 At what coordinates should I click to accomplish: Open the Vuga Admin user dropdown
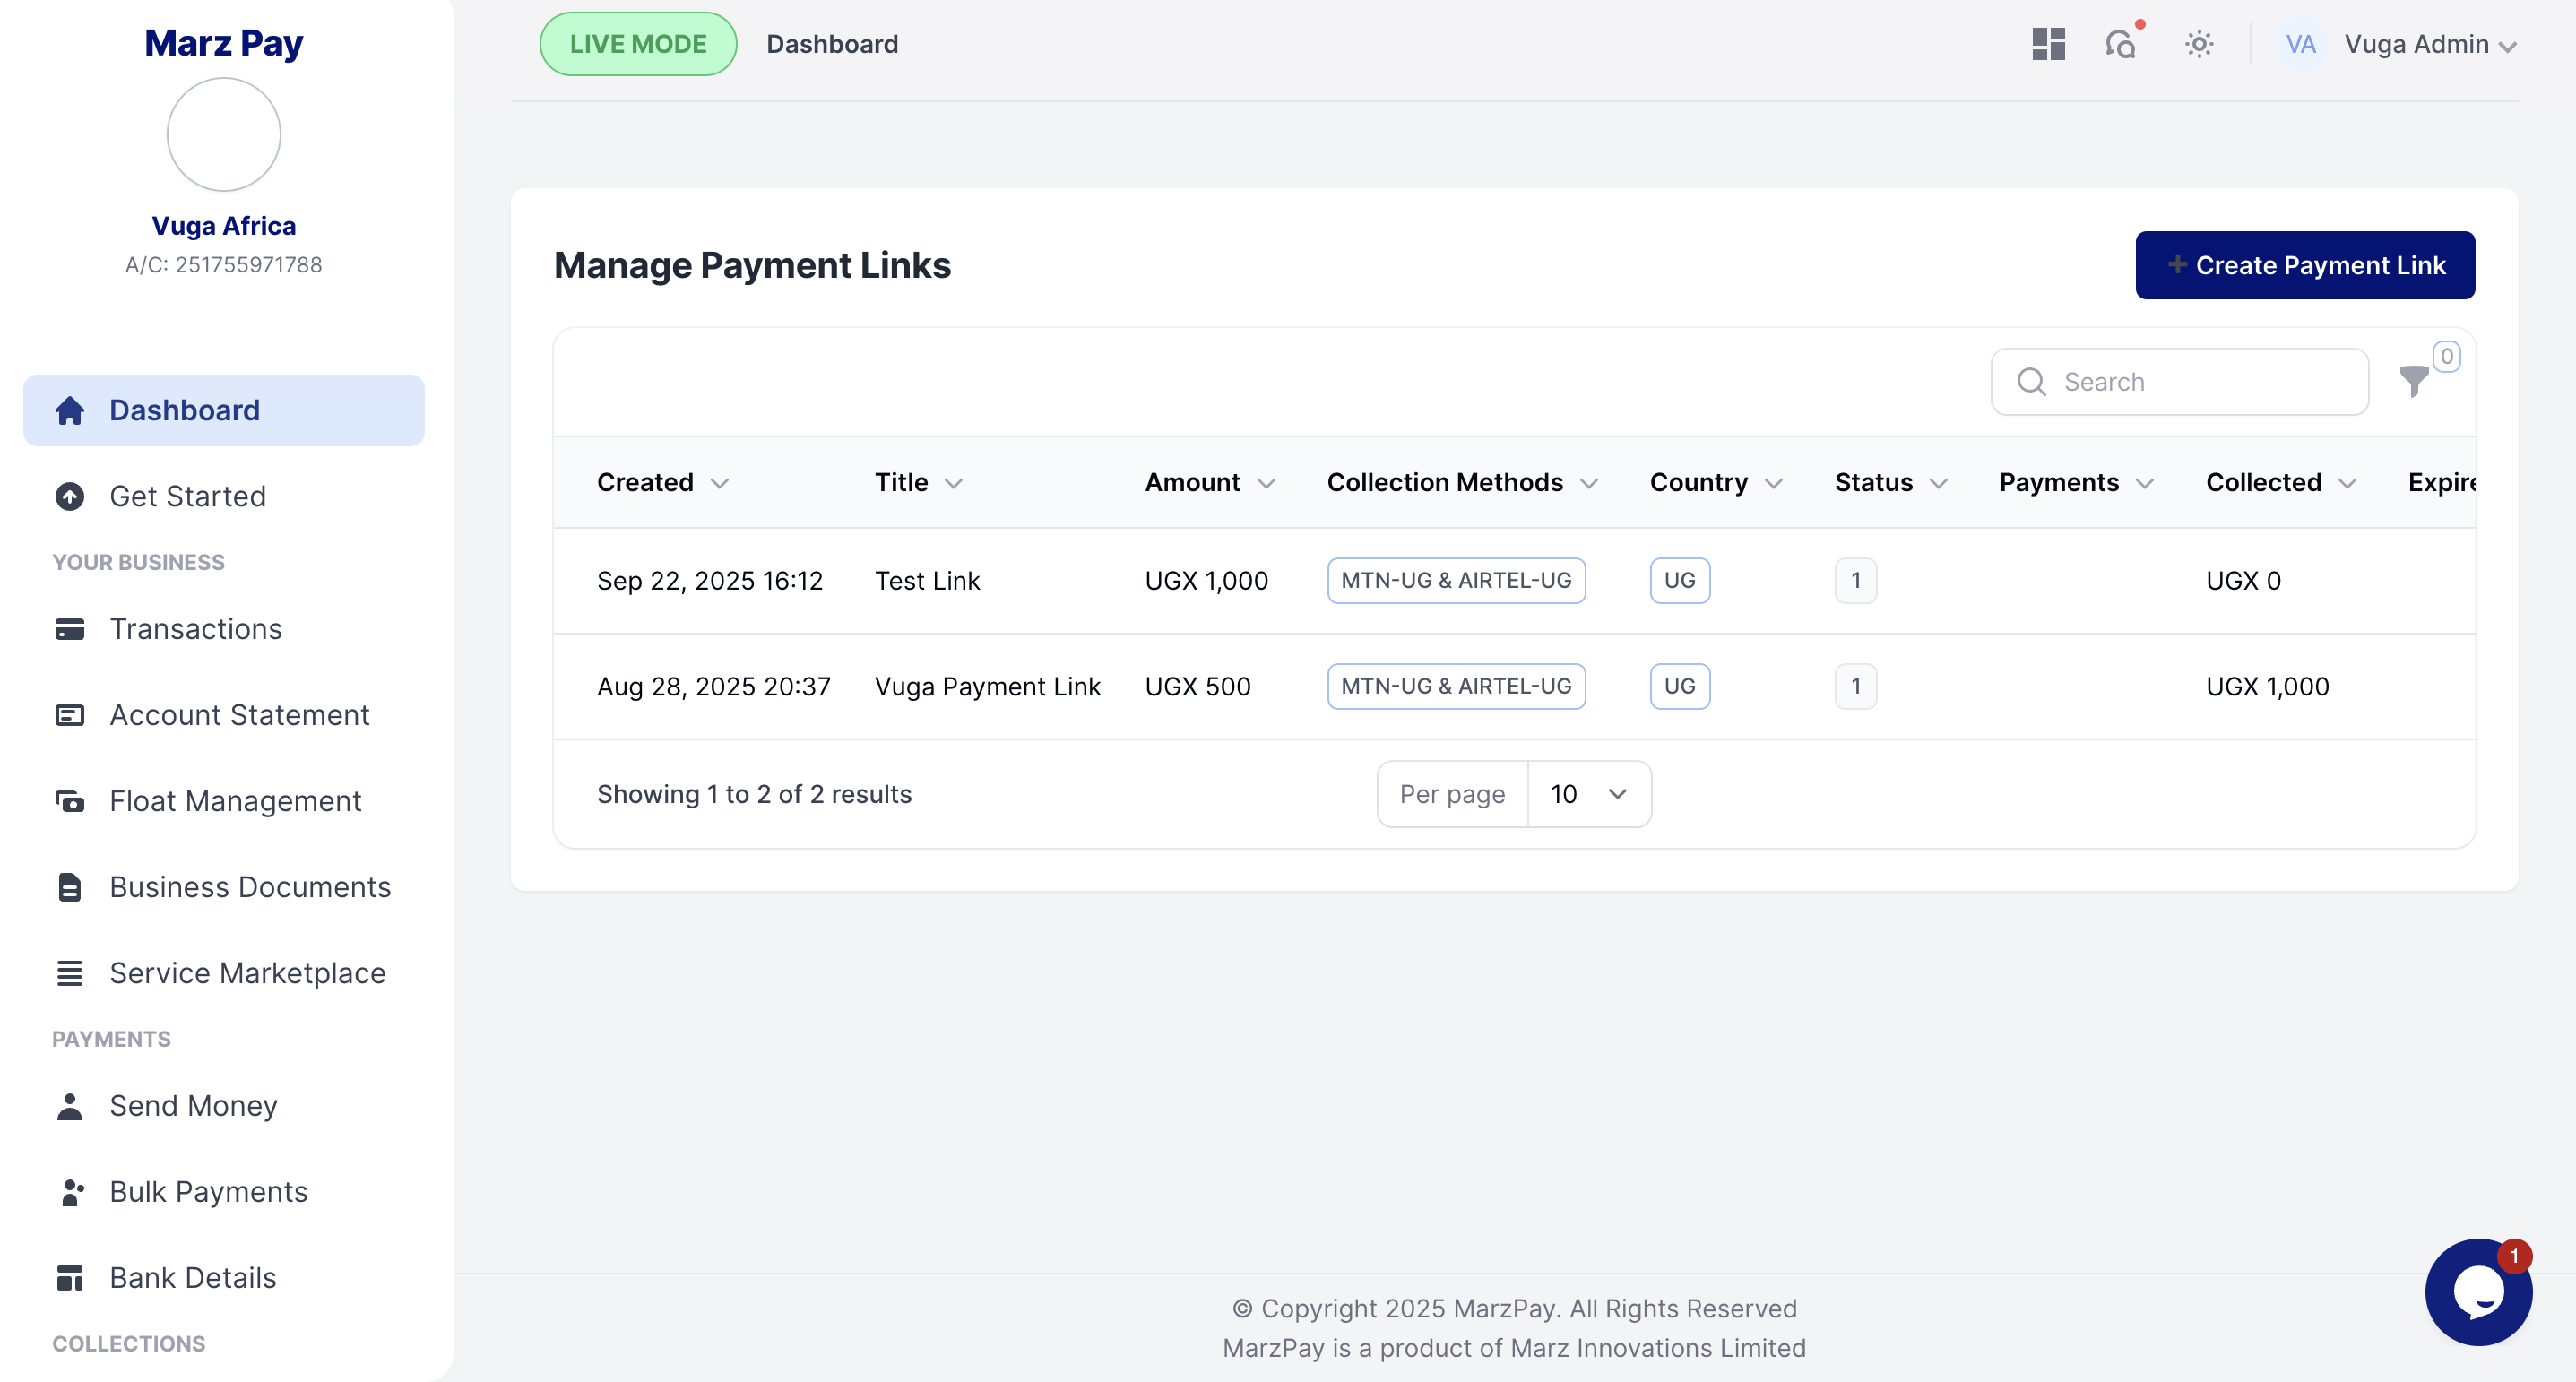pyautogui.click(x=2430, y=44)
